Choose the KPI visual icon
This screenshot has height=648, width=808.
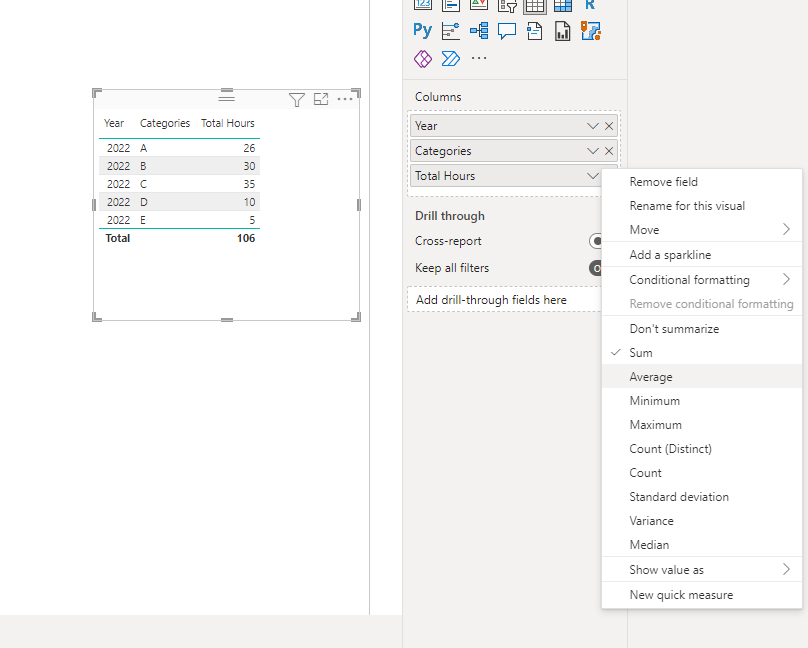pos(479,5)
